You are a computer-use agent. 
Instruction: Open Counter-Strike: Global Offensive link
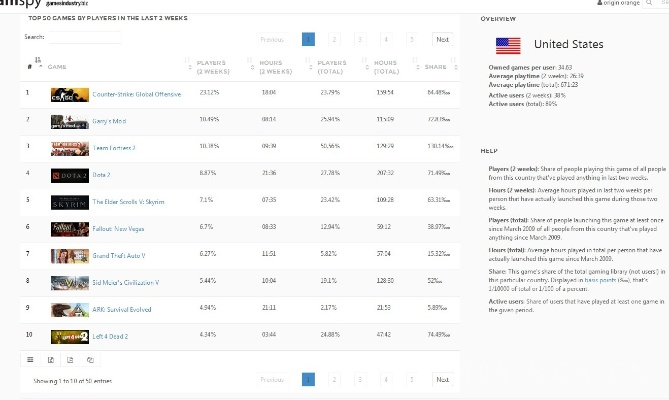[x=137, y=94]
